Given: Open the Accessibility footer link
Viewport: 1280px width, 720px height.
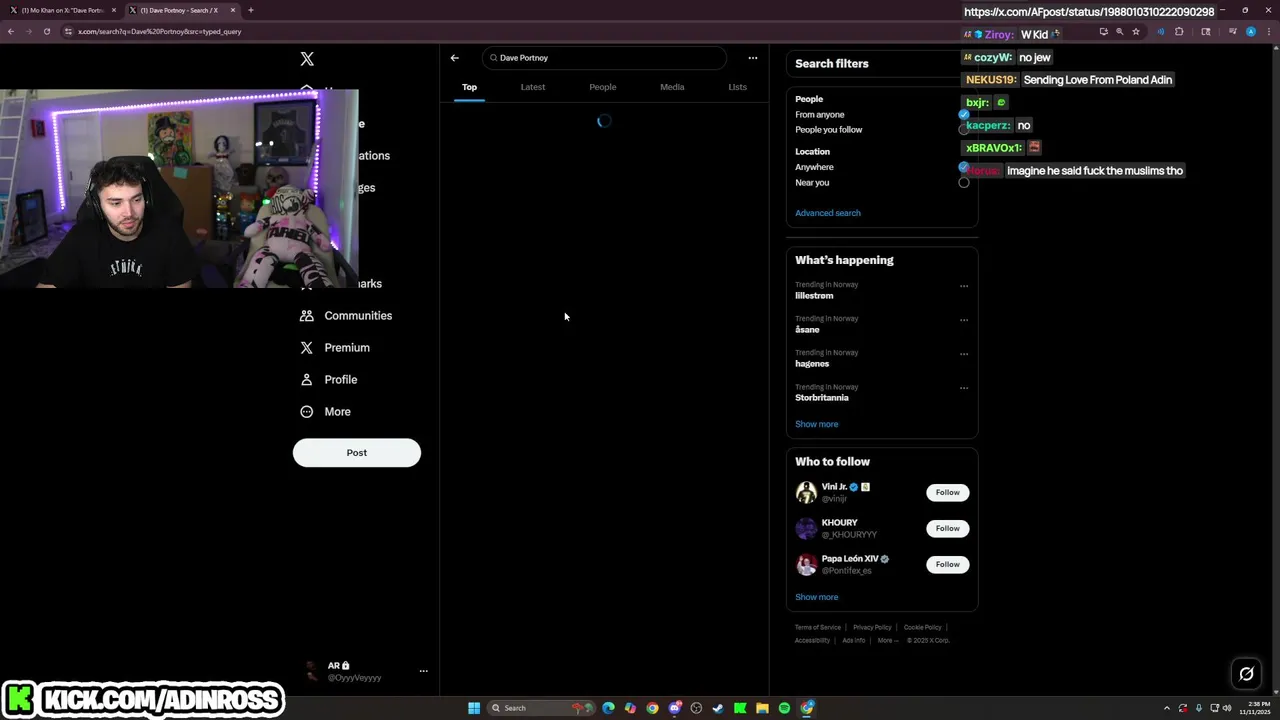Looking at the screenshot, I should tap(813, 640).
